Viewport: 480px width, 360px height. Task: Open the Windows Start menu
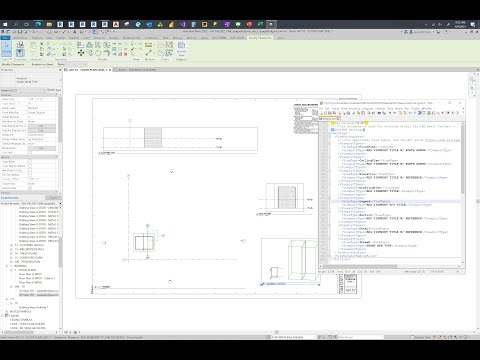click(5, 24)
